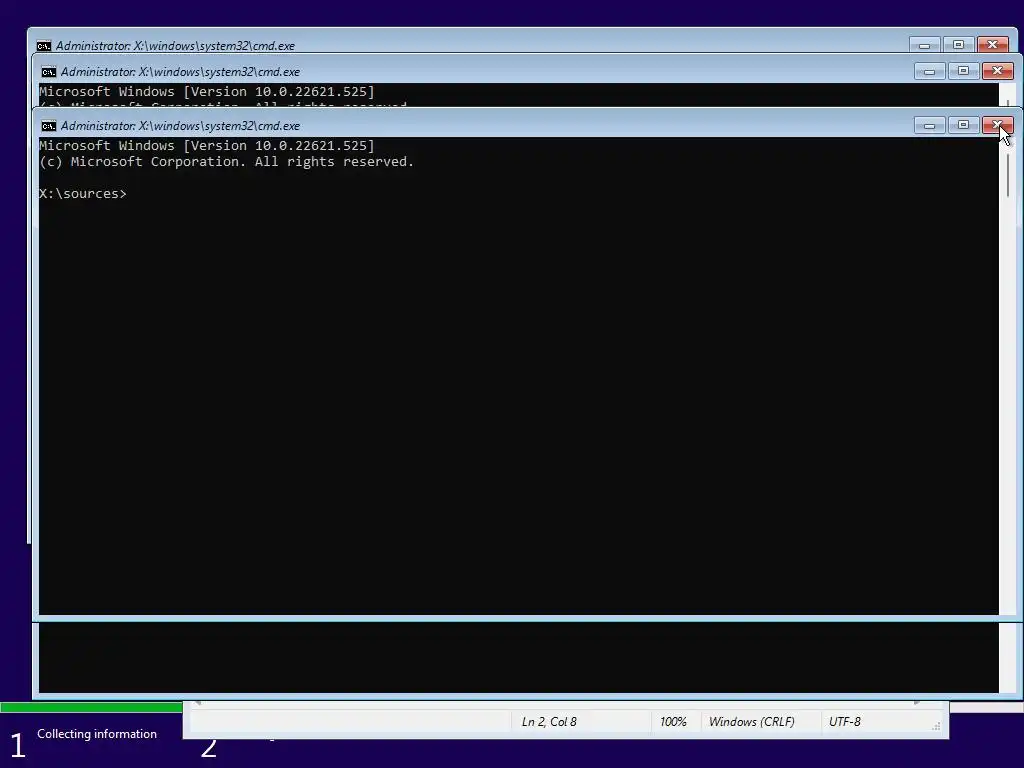This screenshot has height=768, width=1024.
Task: Click the rearmost cmd window title icon
Action: [44, 46]
